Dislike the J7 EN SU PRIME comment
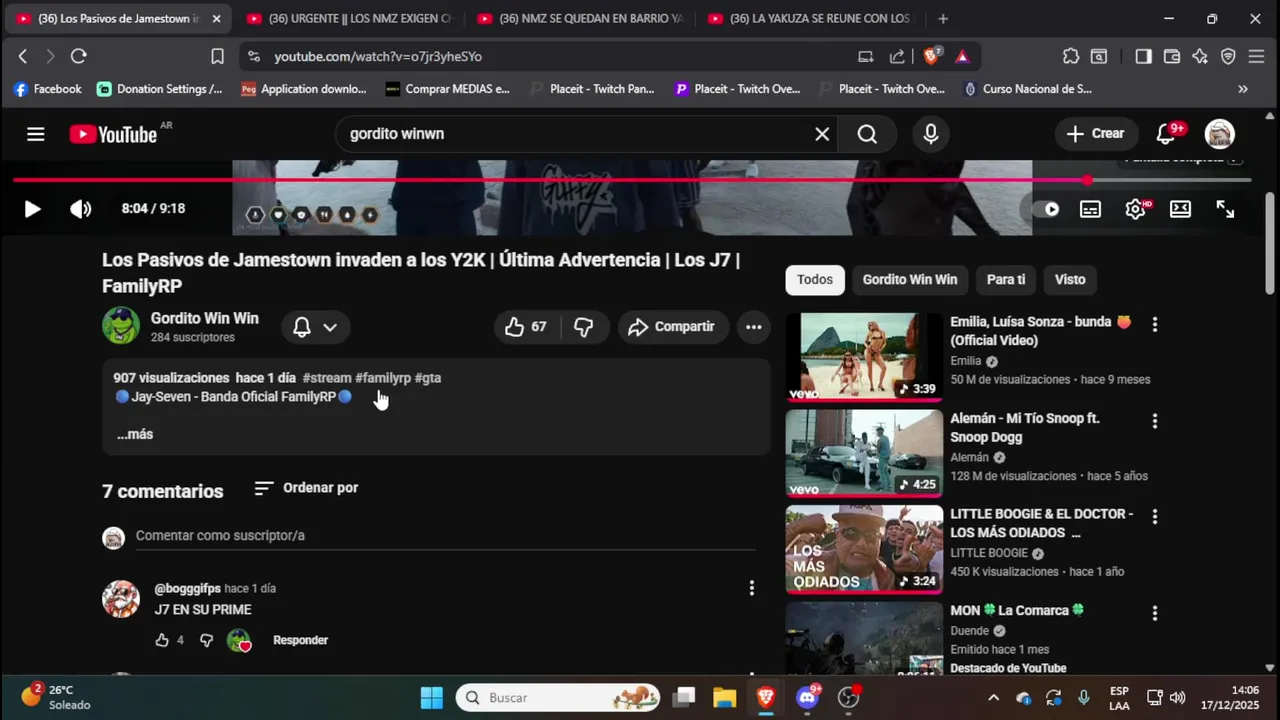 coord(206,640)
